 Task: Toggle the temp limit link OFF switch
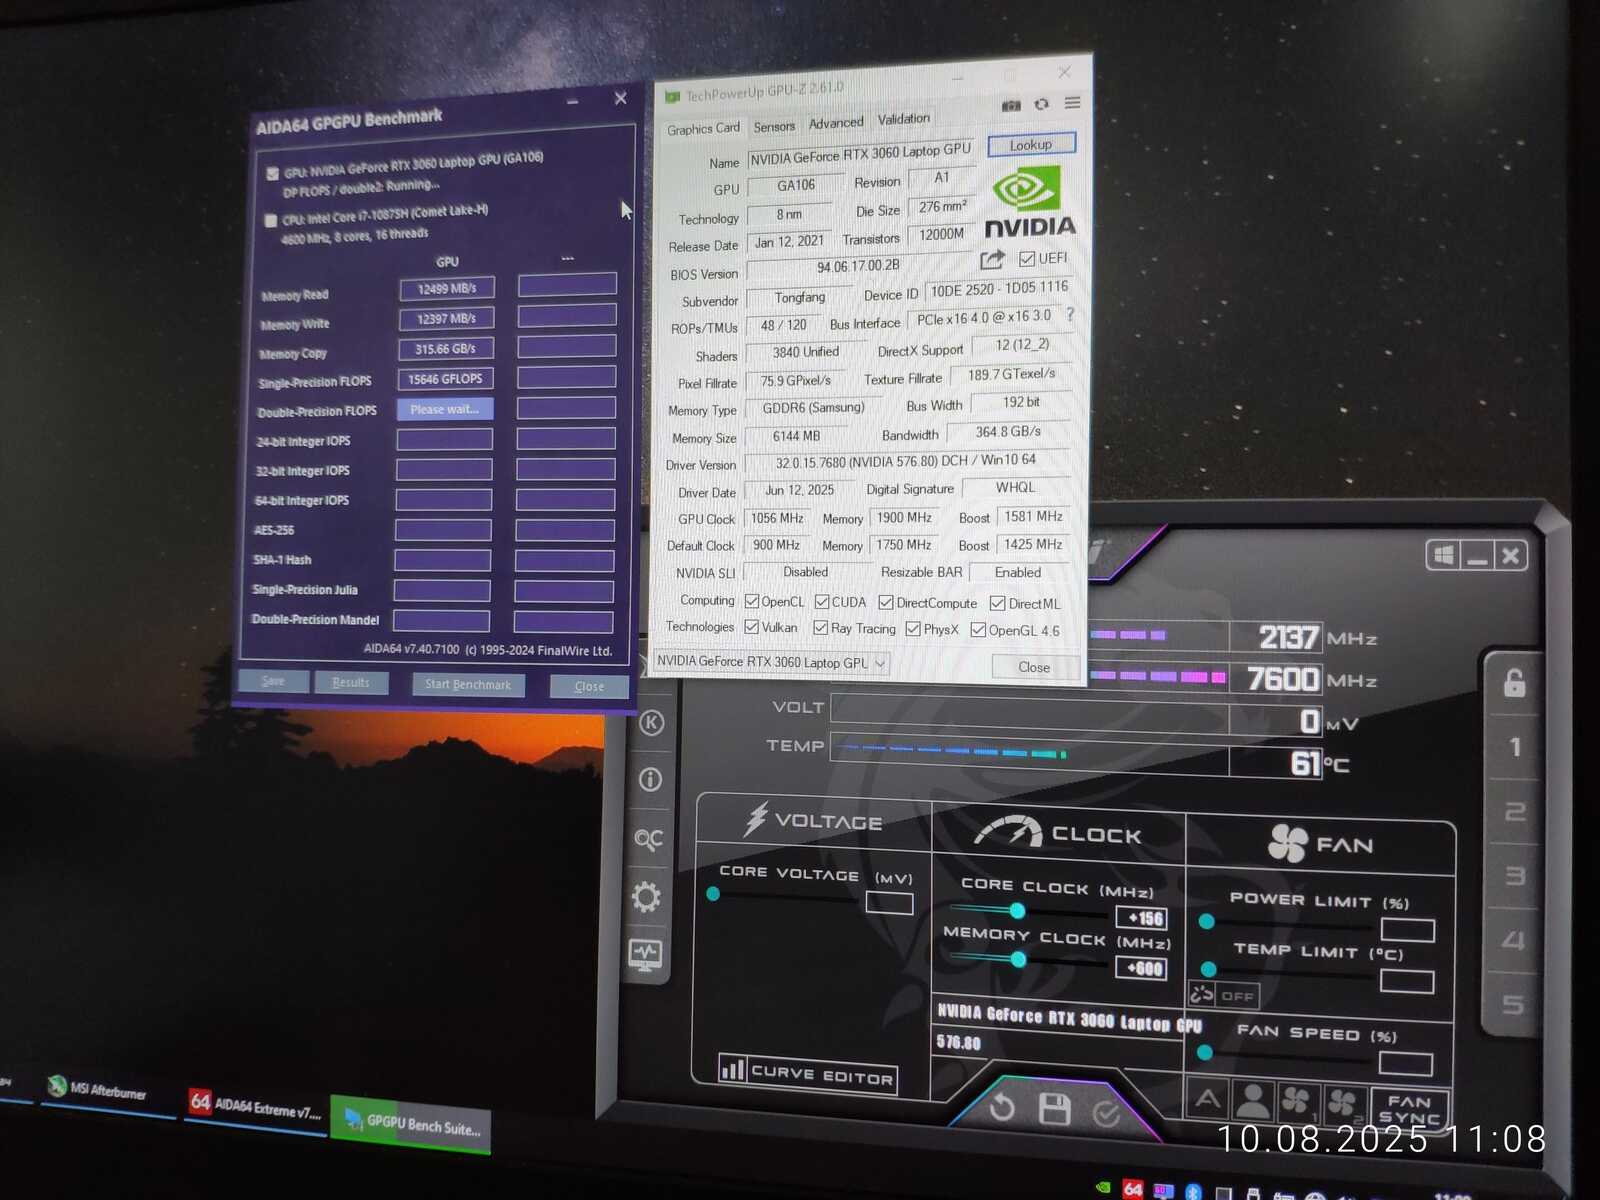click(1224, 995)
